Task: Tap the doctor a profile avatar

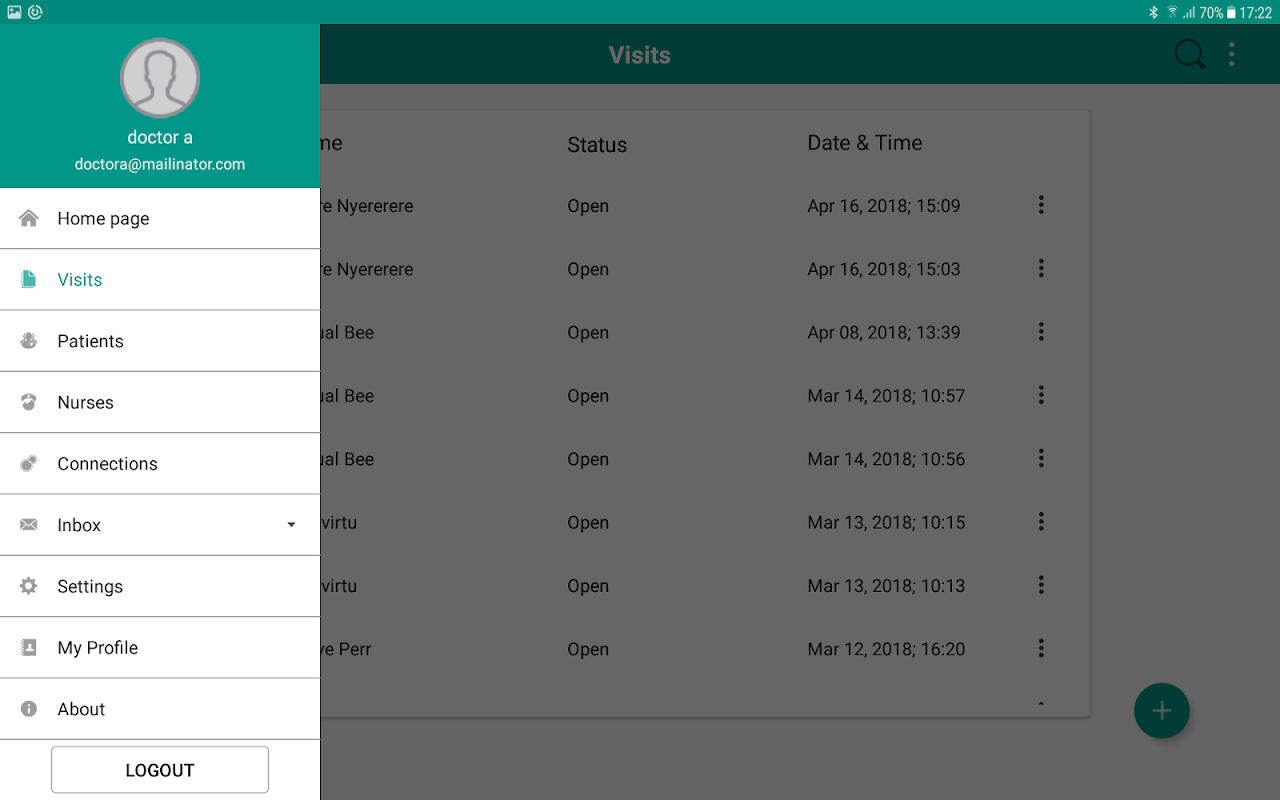Action: point(160,78)
